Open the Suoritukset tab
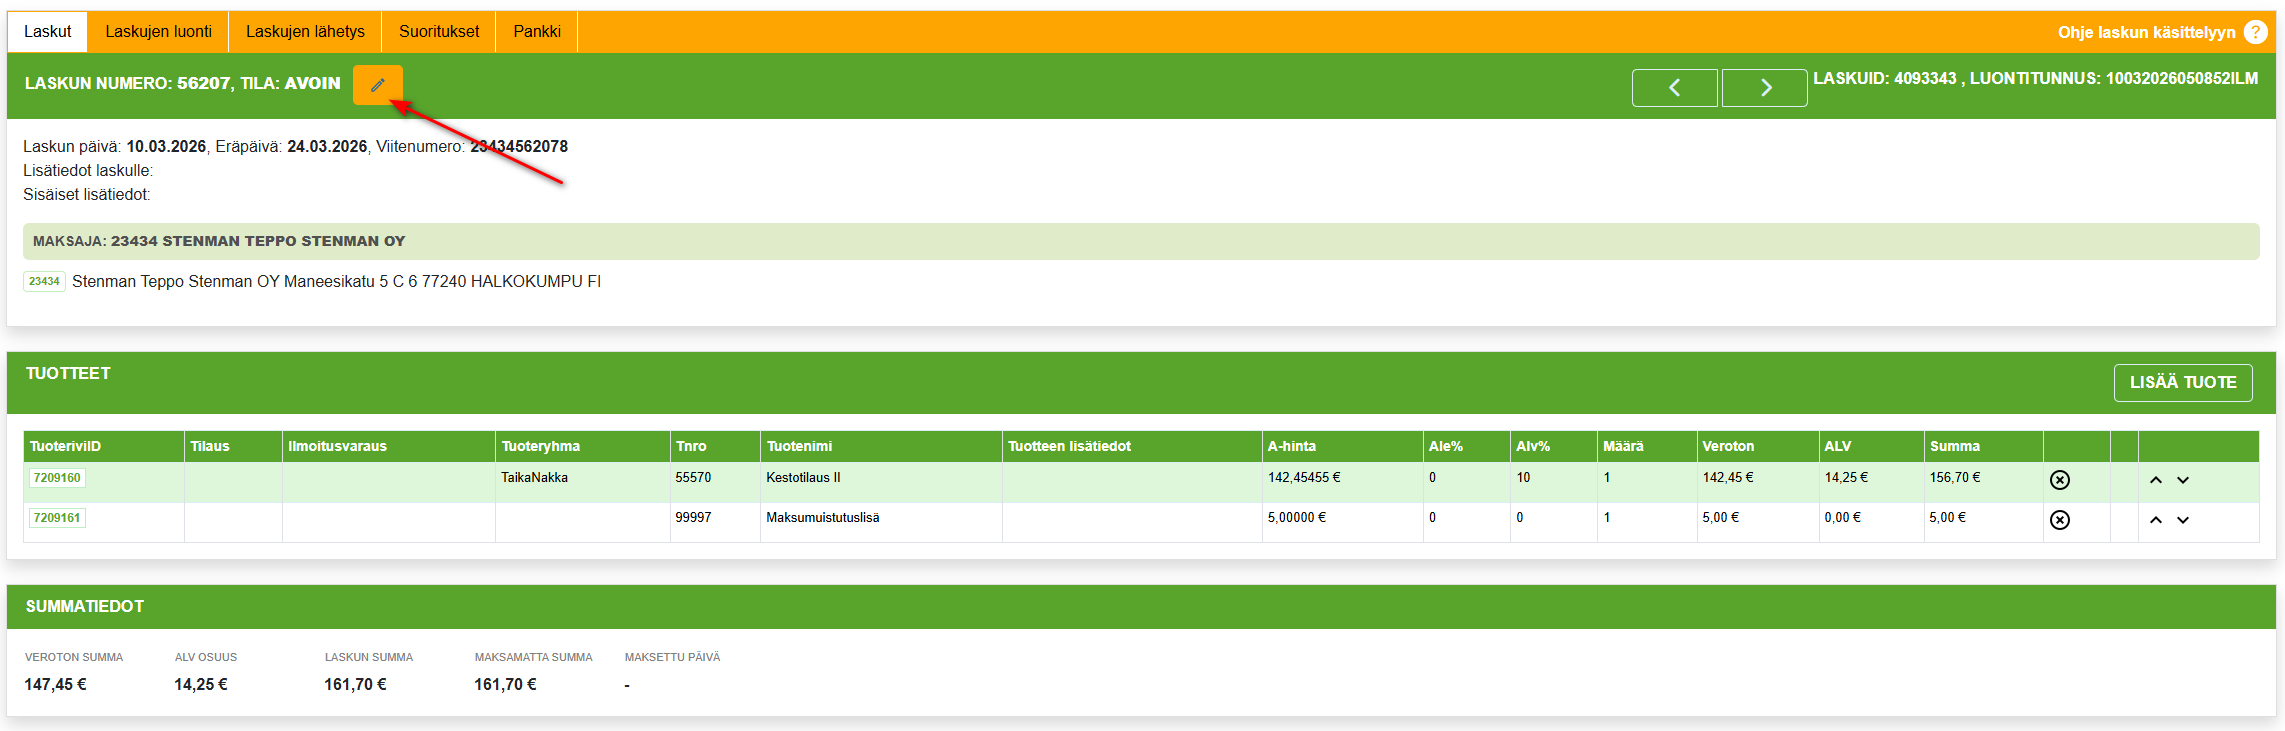This screenshot has width=2285, height=731. coord(439,32)
